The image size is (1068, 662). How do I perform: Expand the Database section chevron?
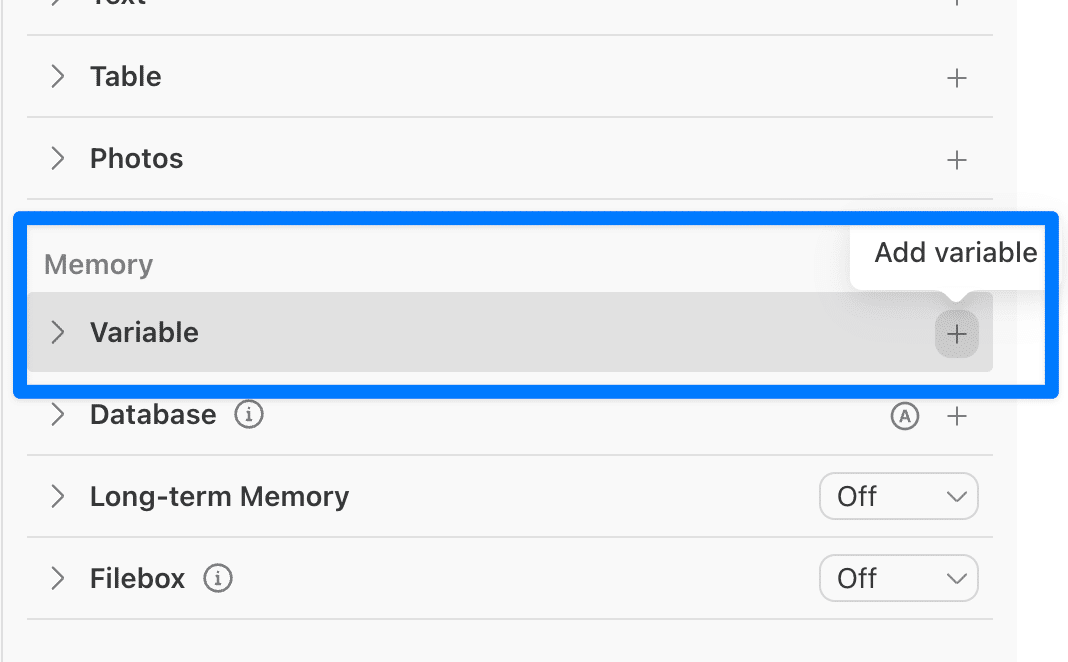(58, 415)
